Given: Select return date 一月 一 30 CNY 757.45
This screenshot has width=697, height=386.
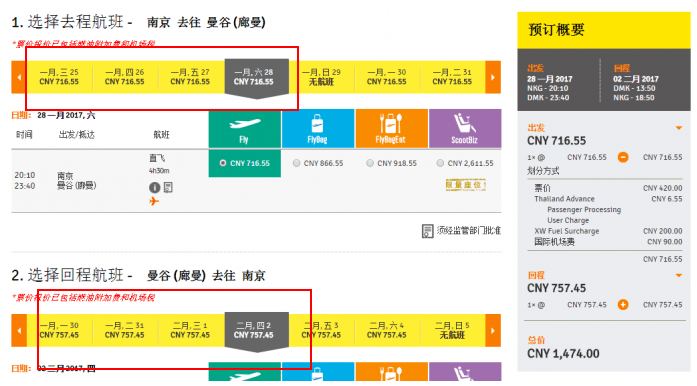Looking at the screenshot, I should (59, 330).
